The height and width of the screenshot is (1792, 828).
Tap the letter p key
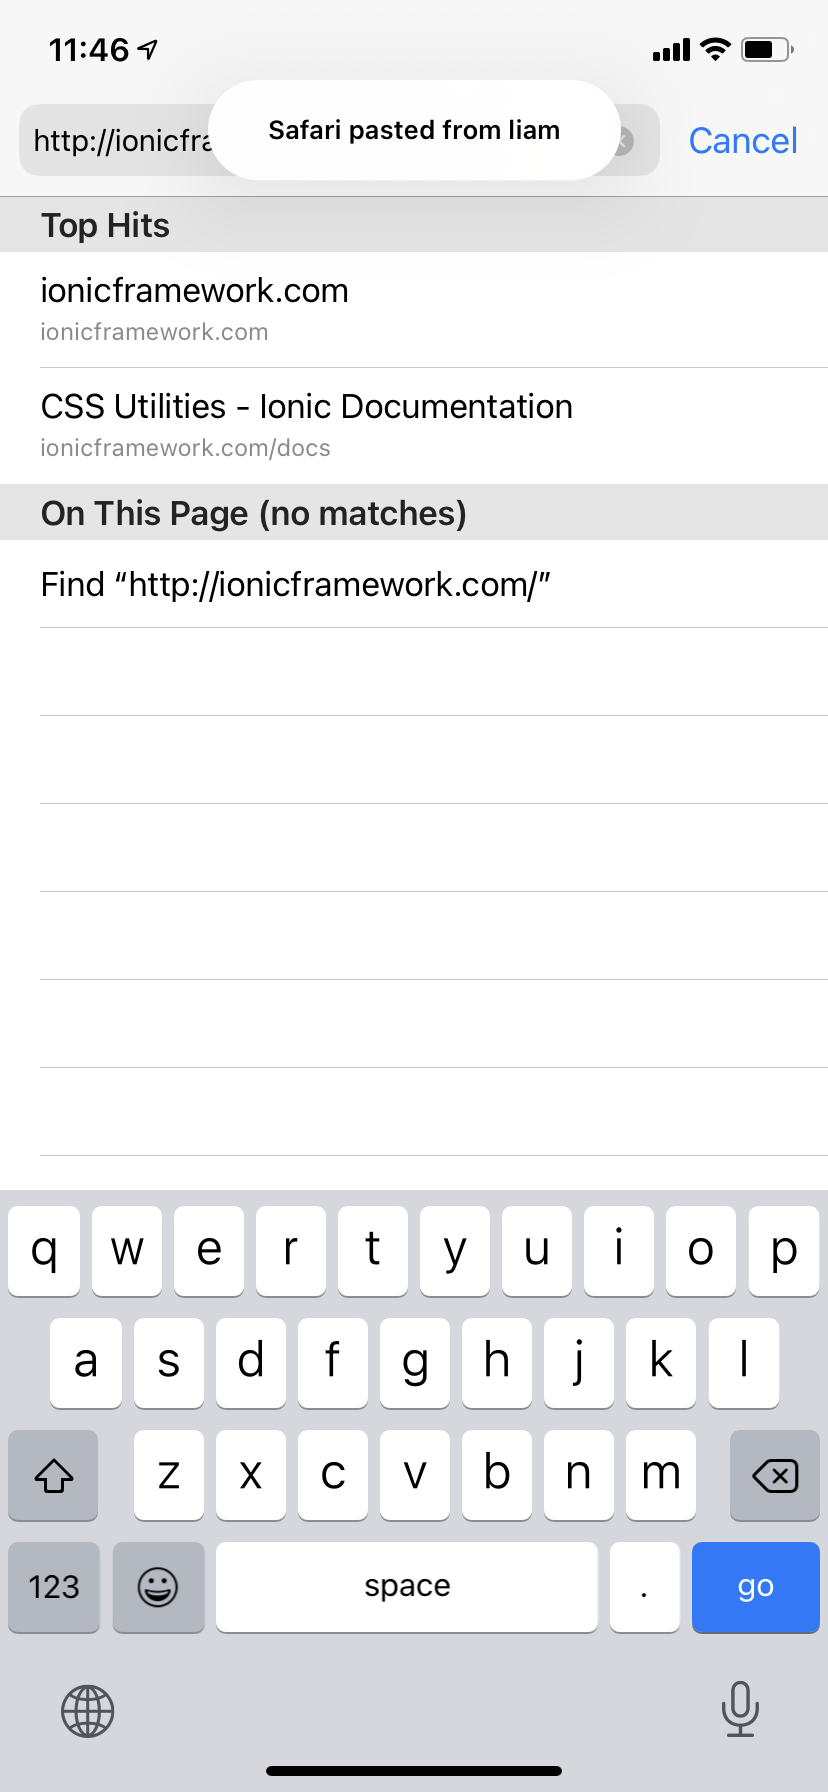784,1250
